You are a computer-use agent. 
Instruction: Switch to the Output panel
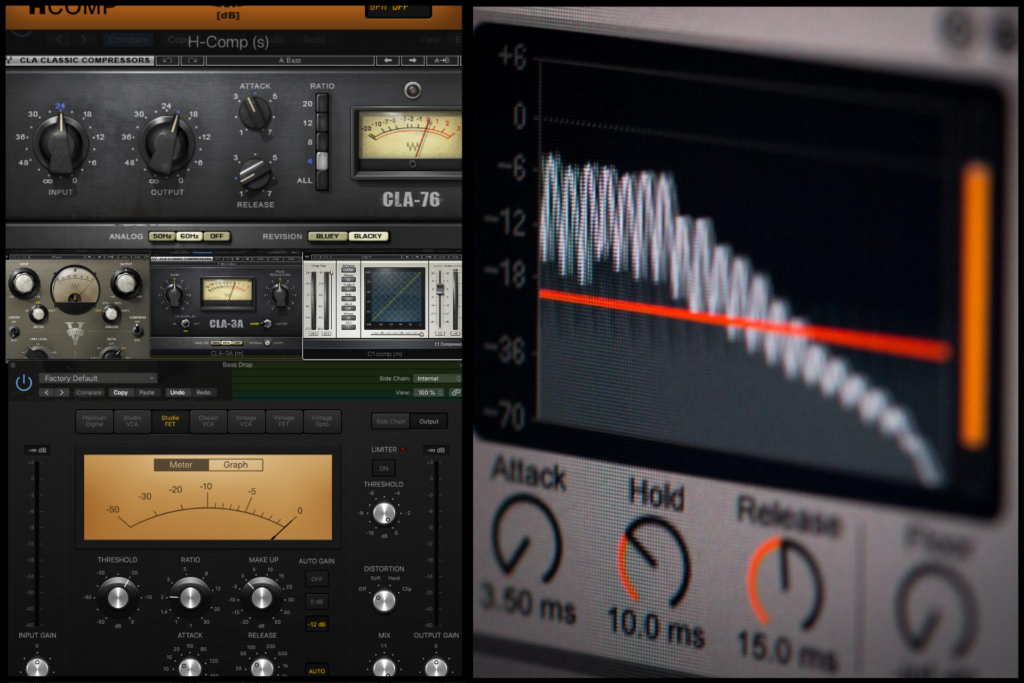(429, 421)
